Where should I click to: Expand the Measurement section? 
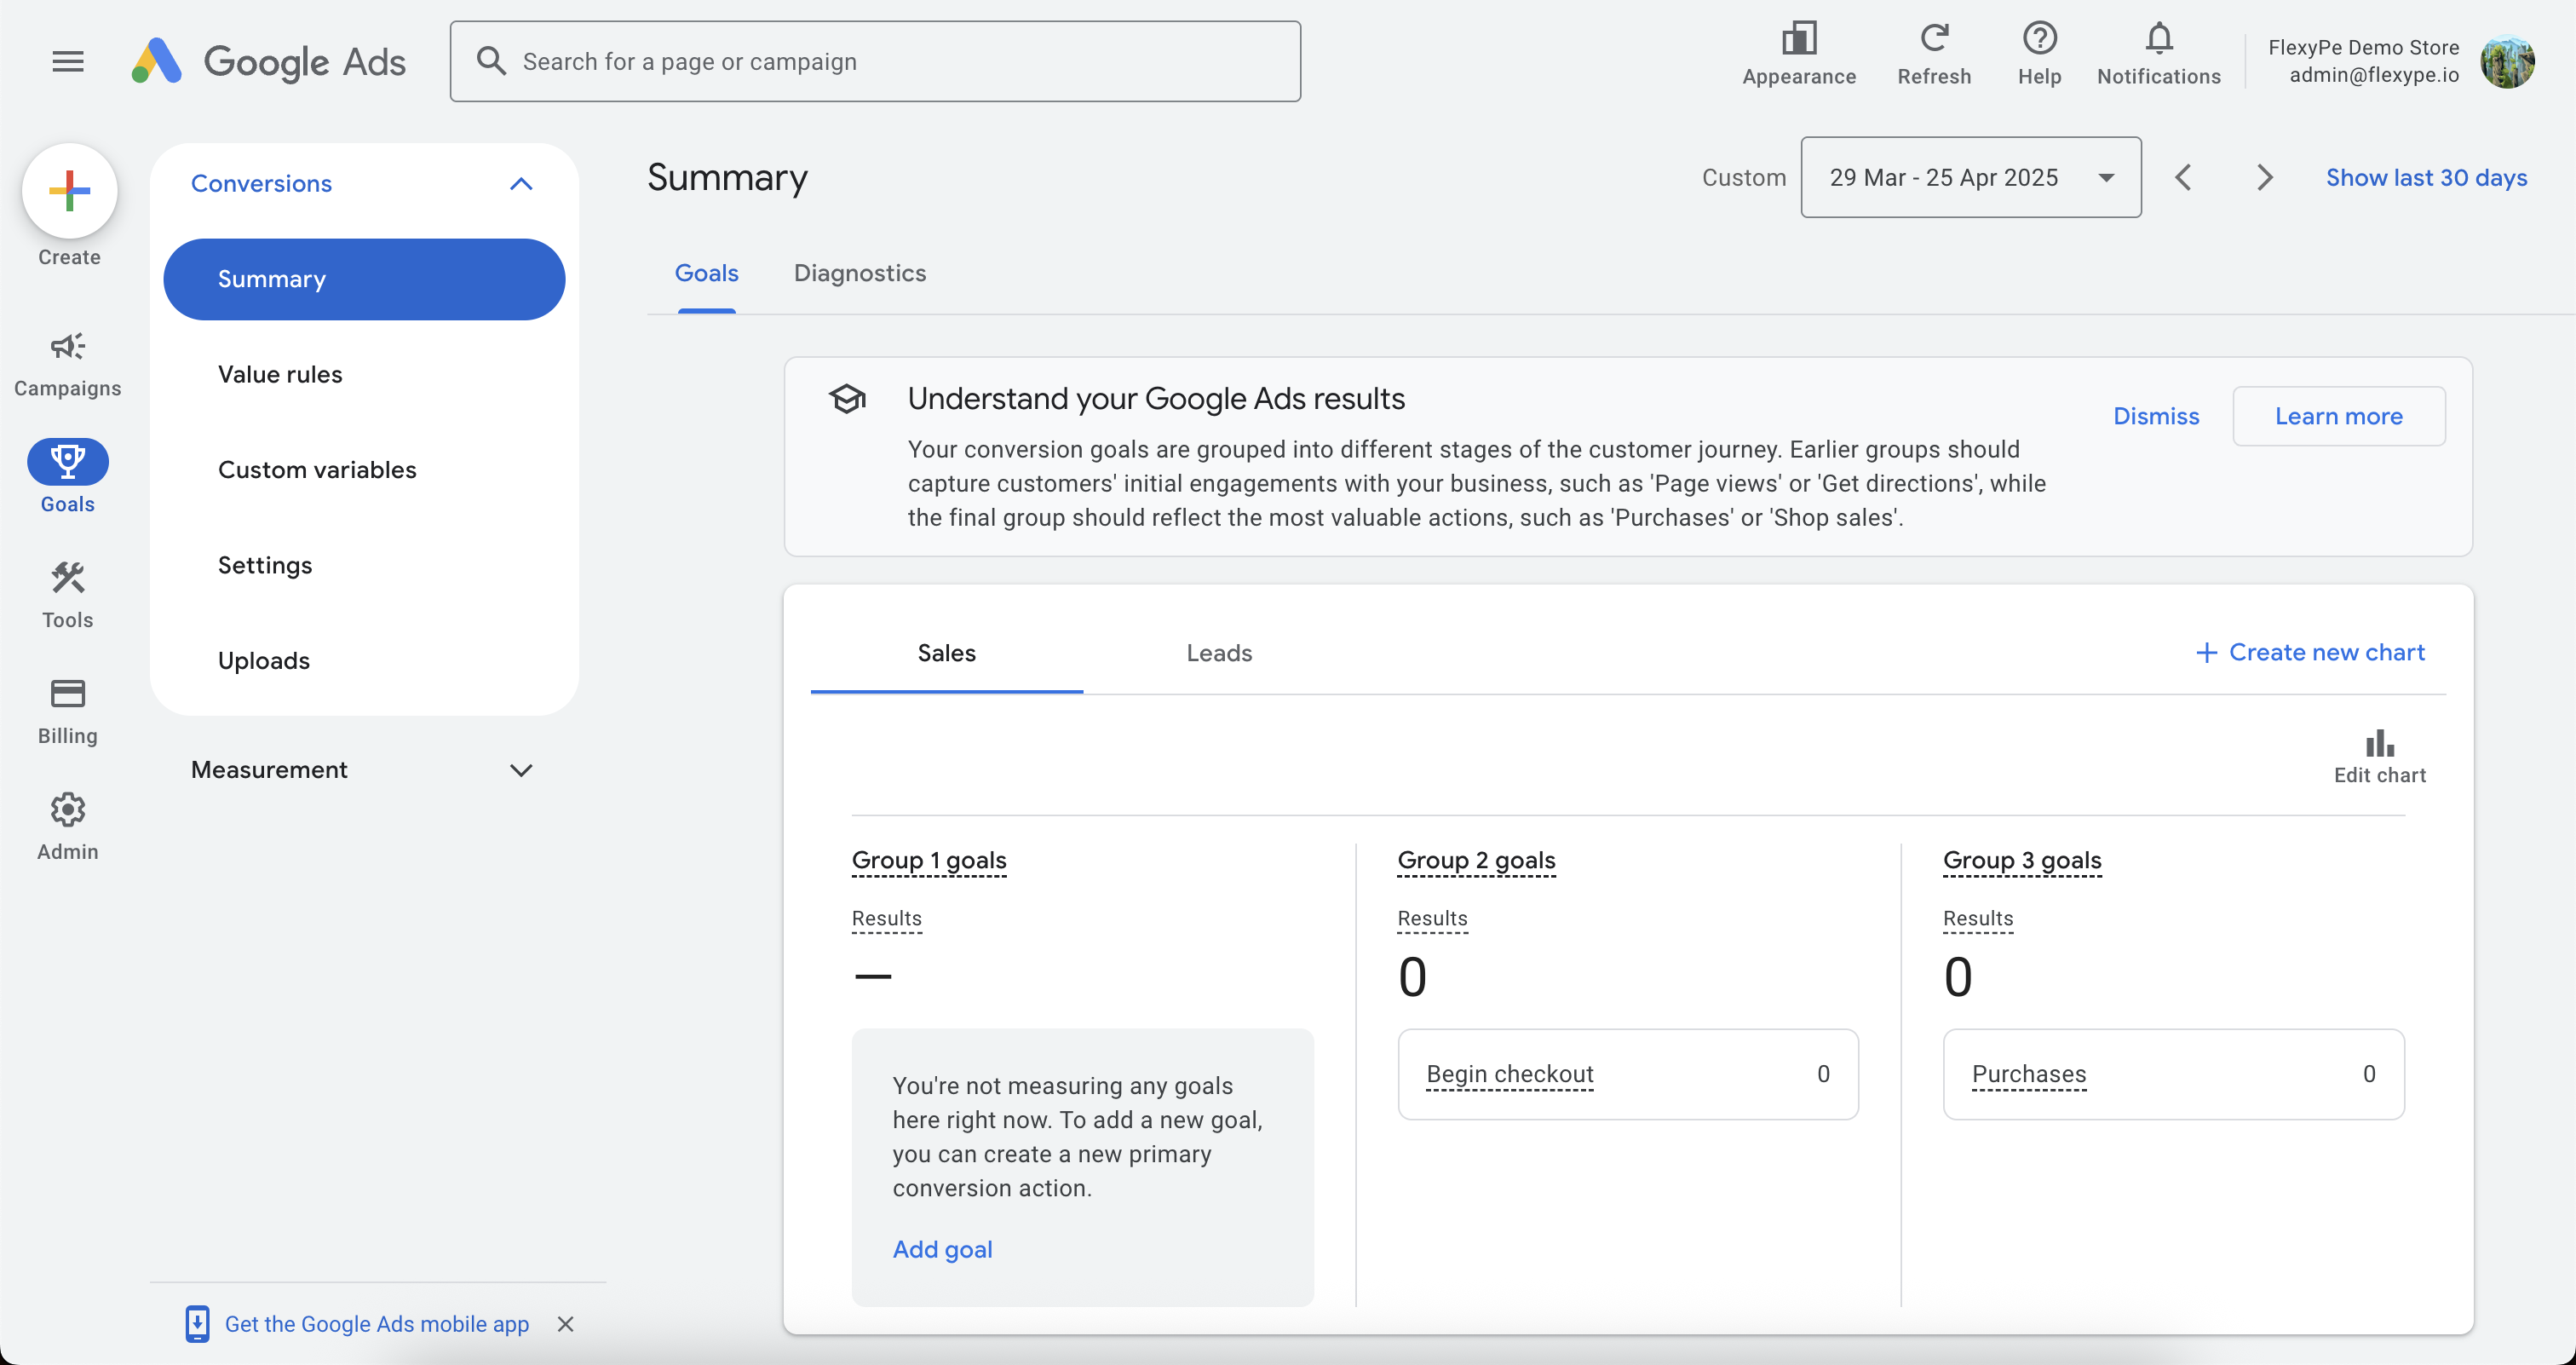520,769
